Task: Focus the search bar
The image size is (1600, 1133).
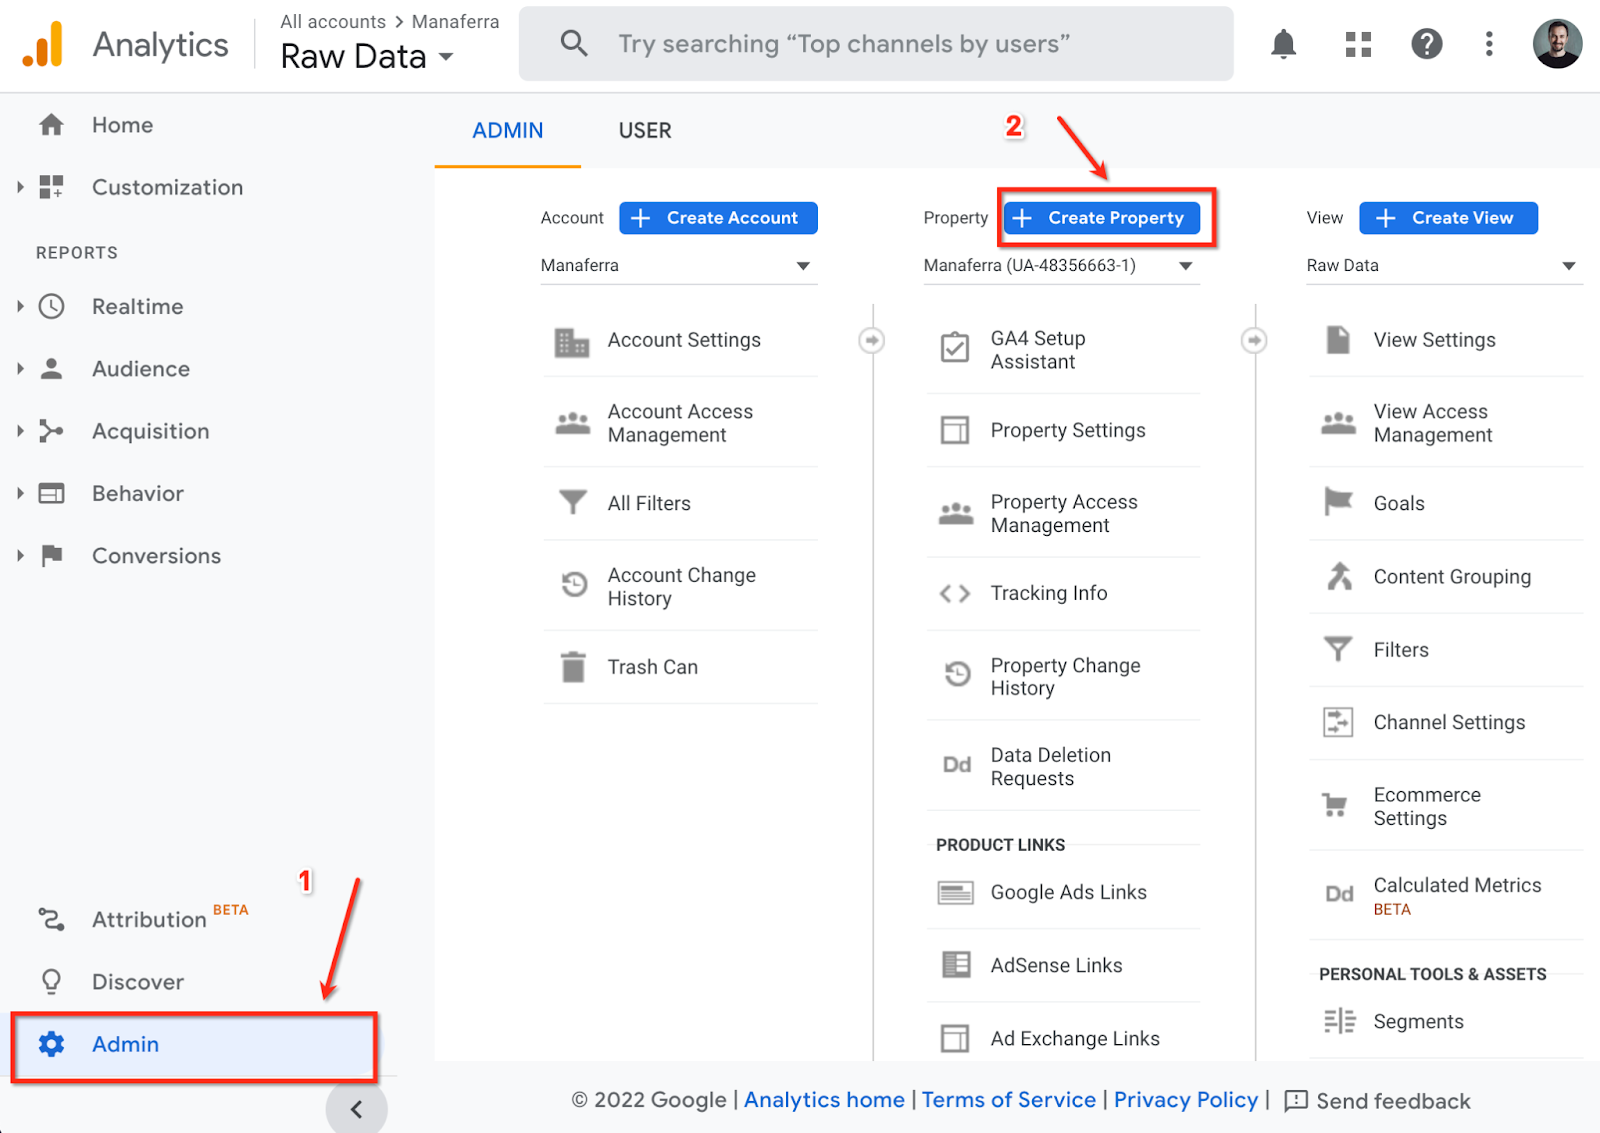Action: click(876, 44)
